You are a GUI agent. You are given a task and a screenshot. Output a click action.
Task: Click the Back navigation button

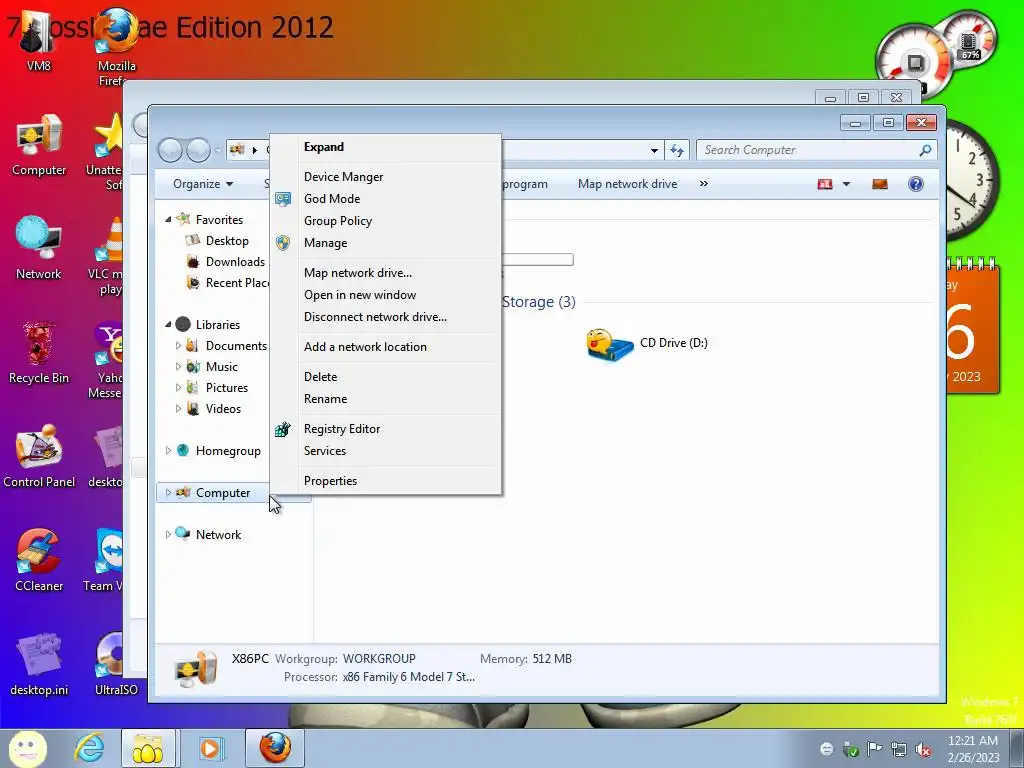pyautogui.click(x=170, y=150)
